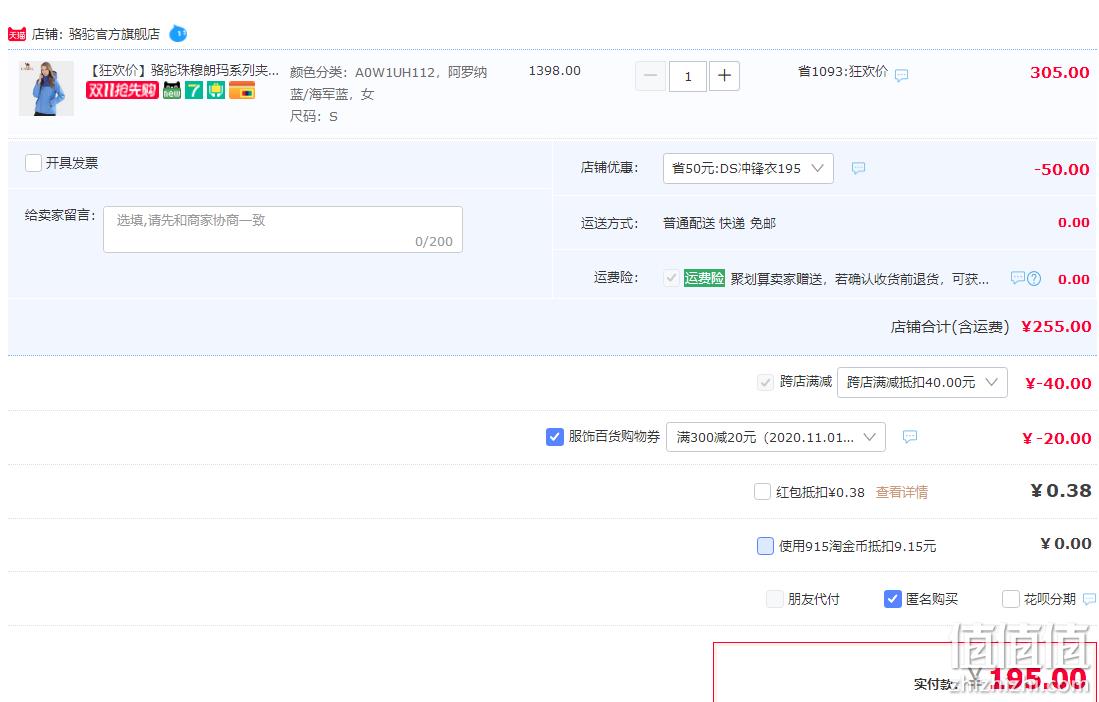The image size is (1099, 702).
Task: Click the 省1093:狂欢价 discount text
Action: (843, 71)
